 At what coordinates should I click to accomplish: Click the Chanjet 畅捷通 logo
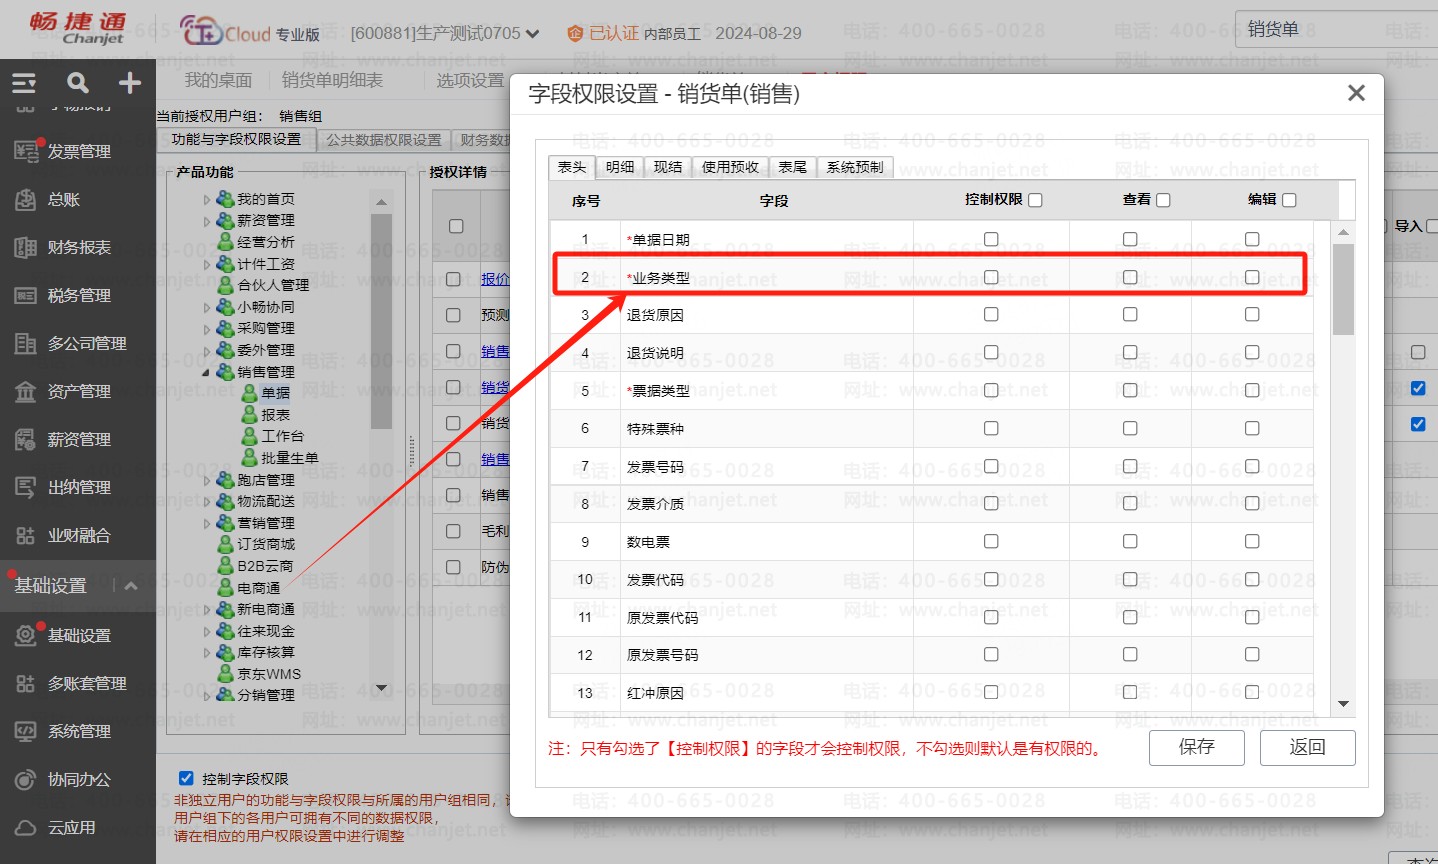coord(78,28)
